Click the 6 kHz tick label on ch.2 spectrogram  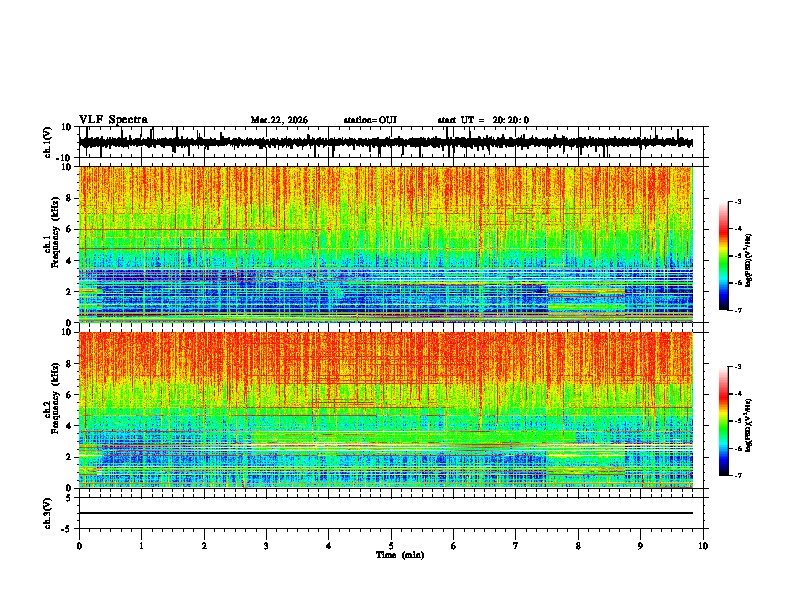tap(69, 395)
